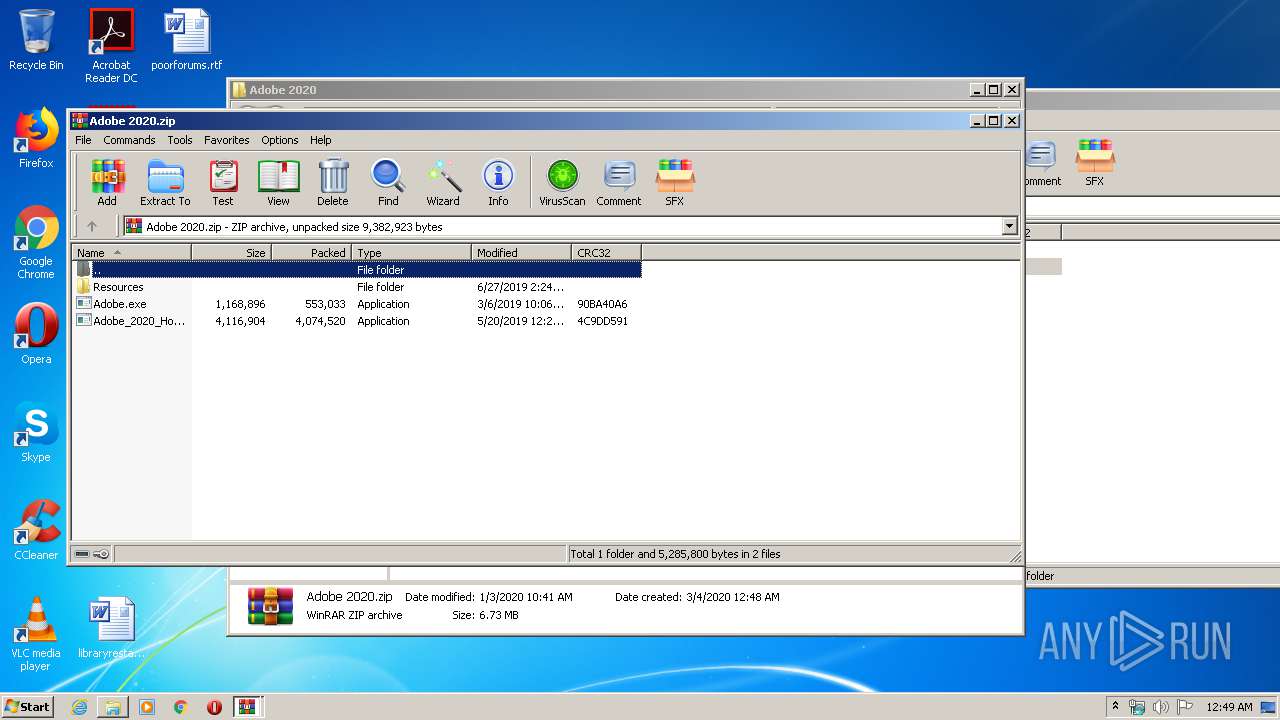Open Opera from the taskbar

click(x=214, y=707)
